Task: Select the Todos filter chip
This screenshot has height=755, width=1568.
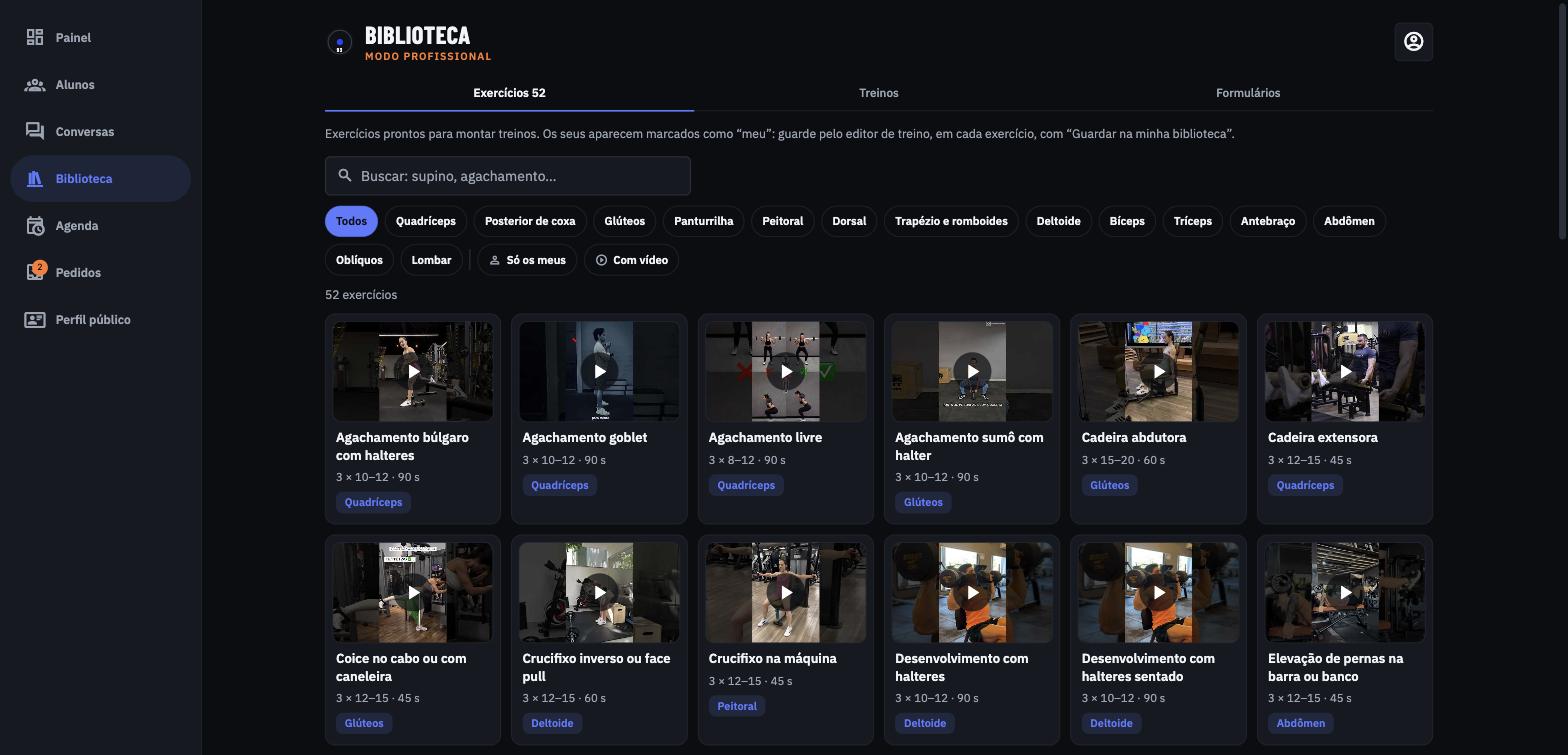Action: coord(351,221)
